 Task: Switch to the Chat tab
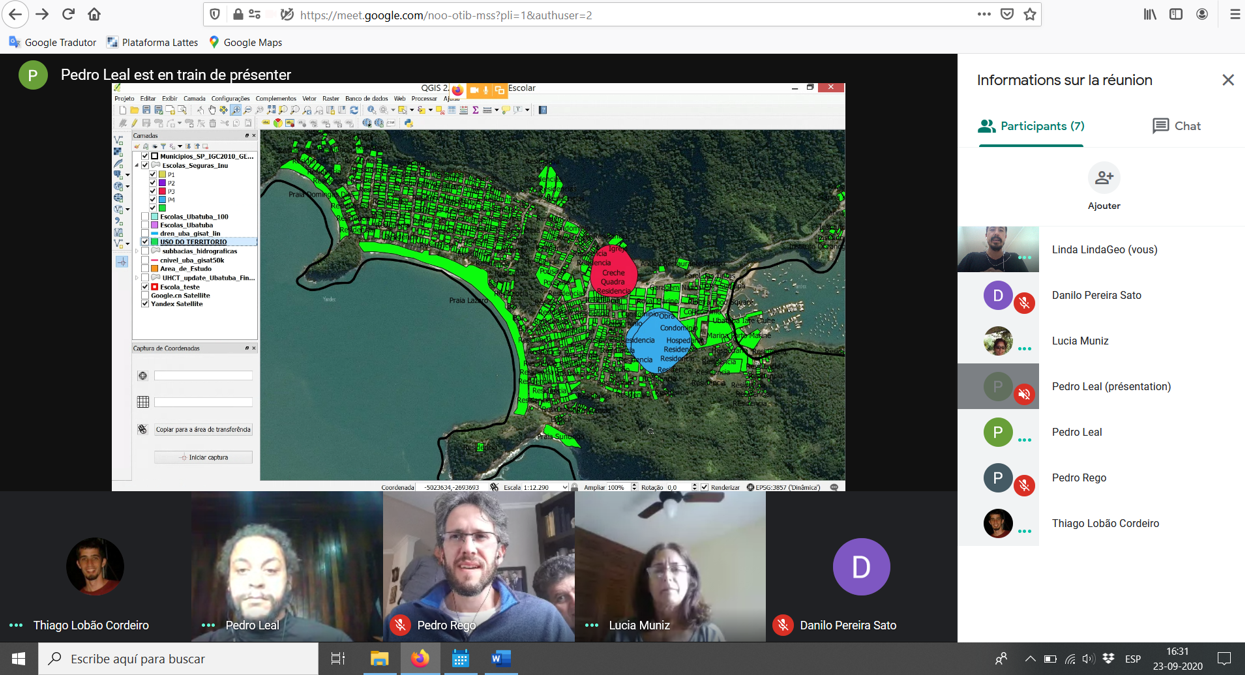(x=1176, y=126)
